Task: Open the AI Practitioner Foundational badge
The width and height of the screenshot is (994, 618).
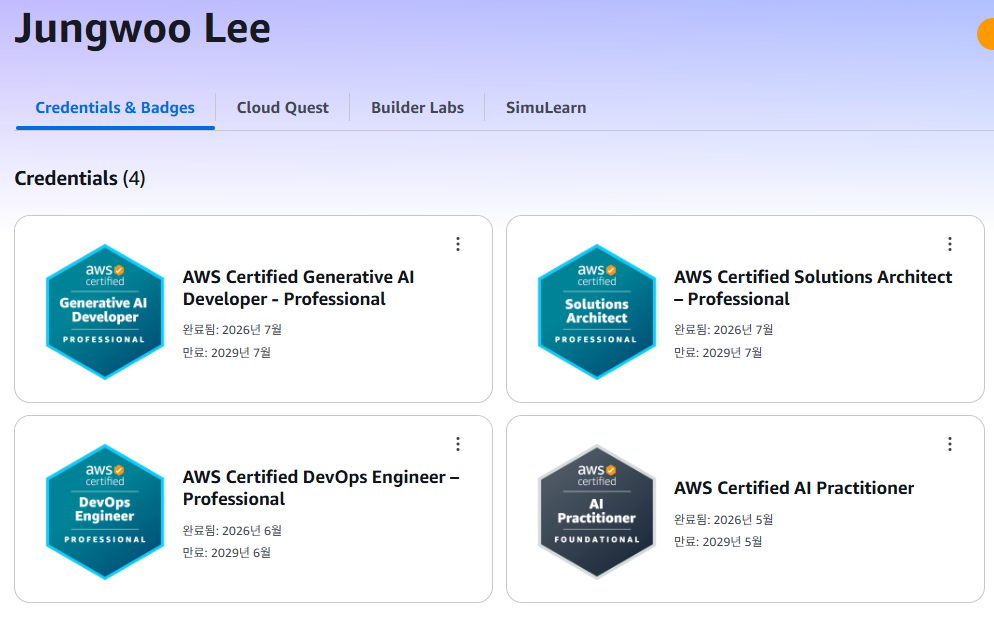Action: point(597,512)
